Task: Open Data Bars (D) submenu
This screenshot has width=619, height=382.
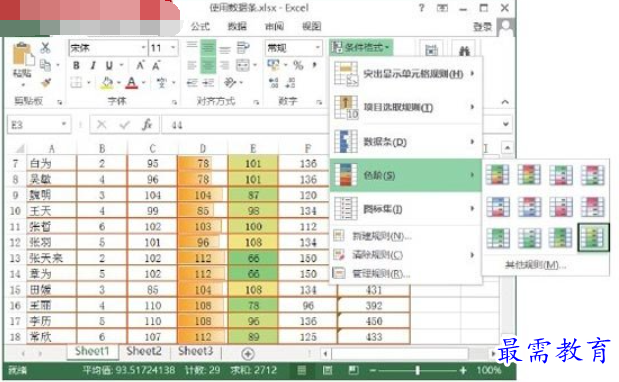Action: click(x=406, y=142)
